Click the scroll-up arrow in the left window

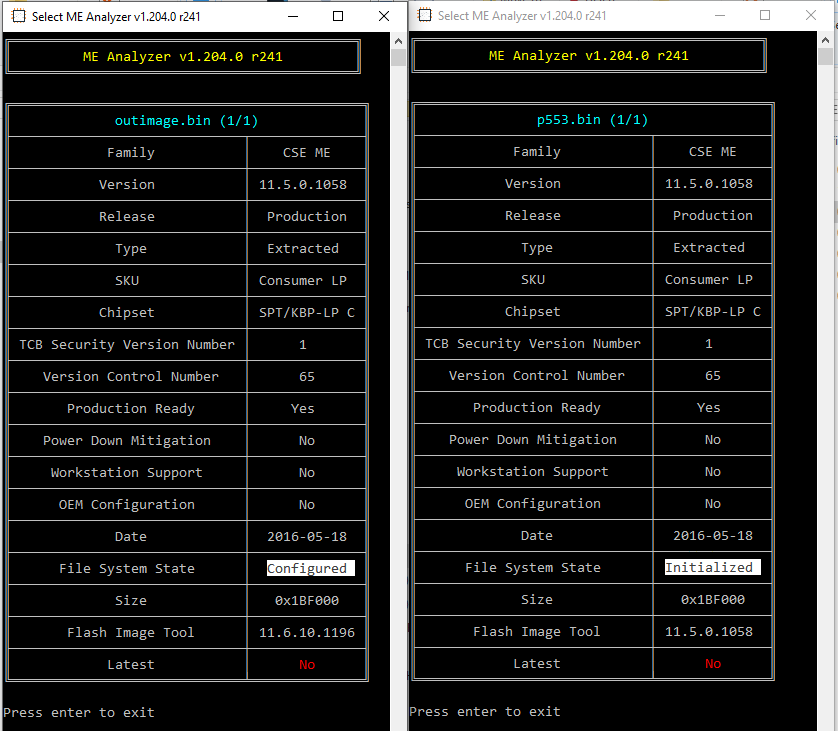click(x=398, y=41)
